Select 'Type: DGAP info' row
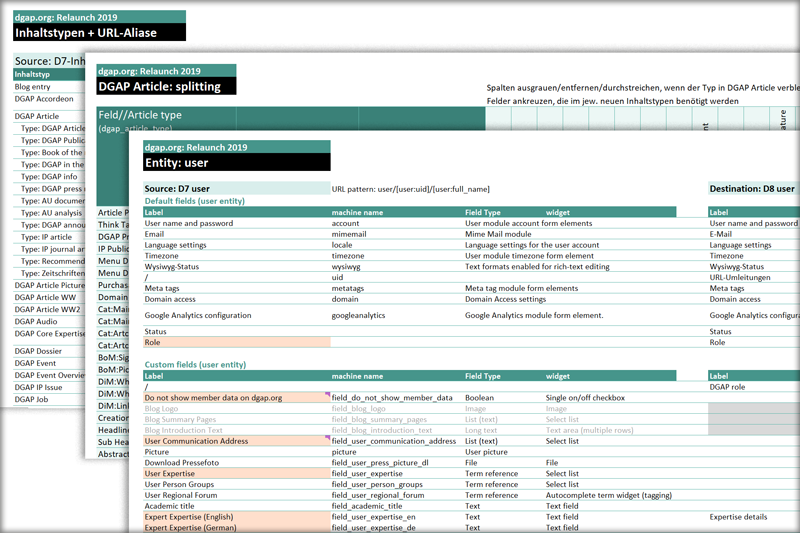This screenshot has width=800, height=533. tap(49, 176)
